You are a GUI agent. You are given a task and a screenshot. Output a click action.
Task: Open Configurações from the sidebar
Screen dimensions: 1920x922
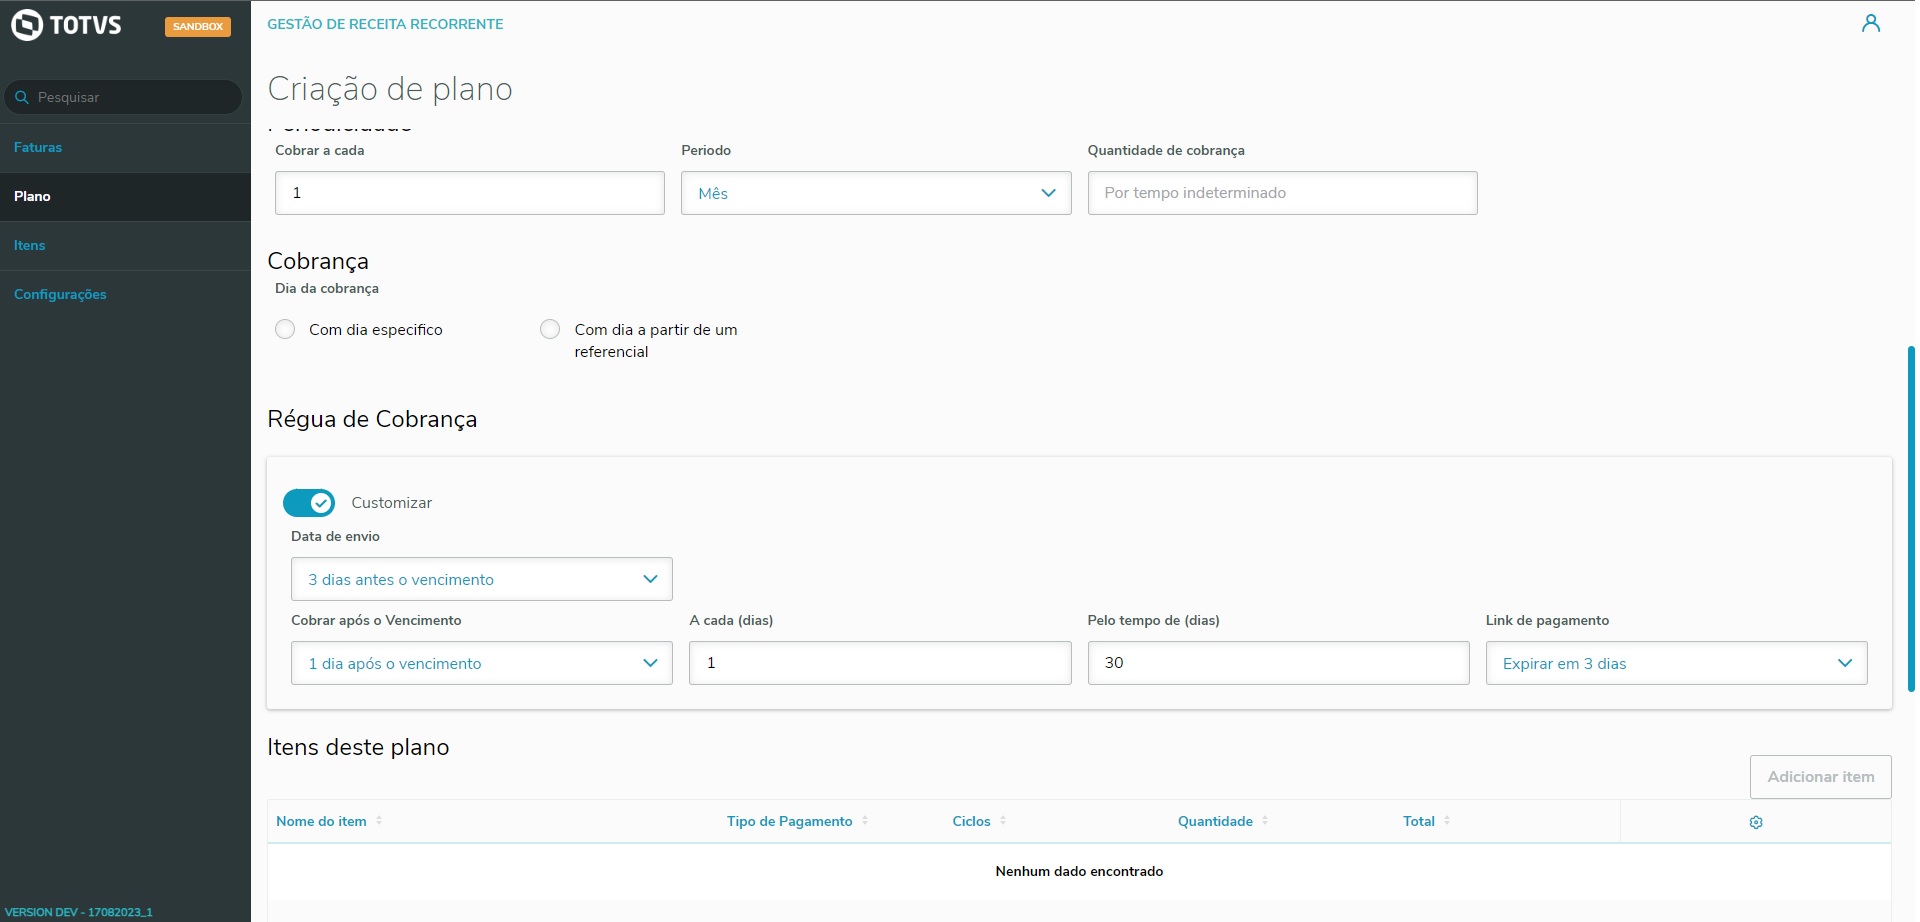60,294
